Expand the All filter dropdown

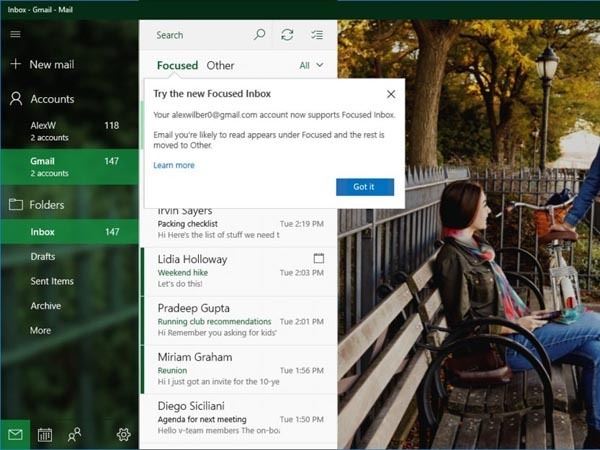[312, 65]
